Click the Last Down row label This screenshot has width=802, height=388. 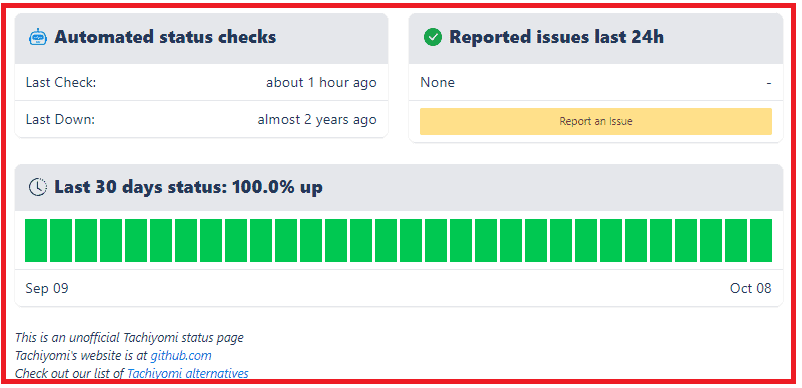click(x=60, y=119)
